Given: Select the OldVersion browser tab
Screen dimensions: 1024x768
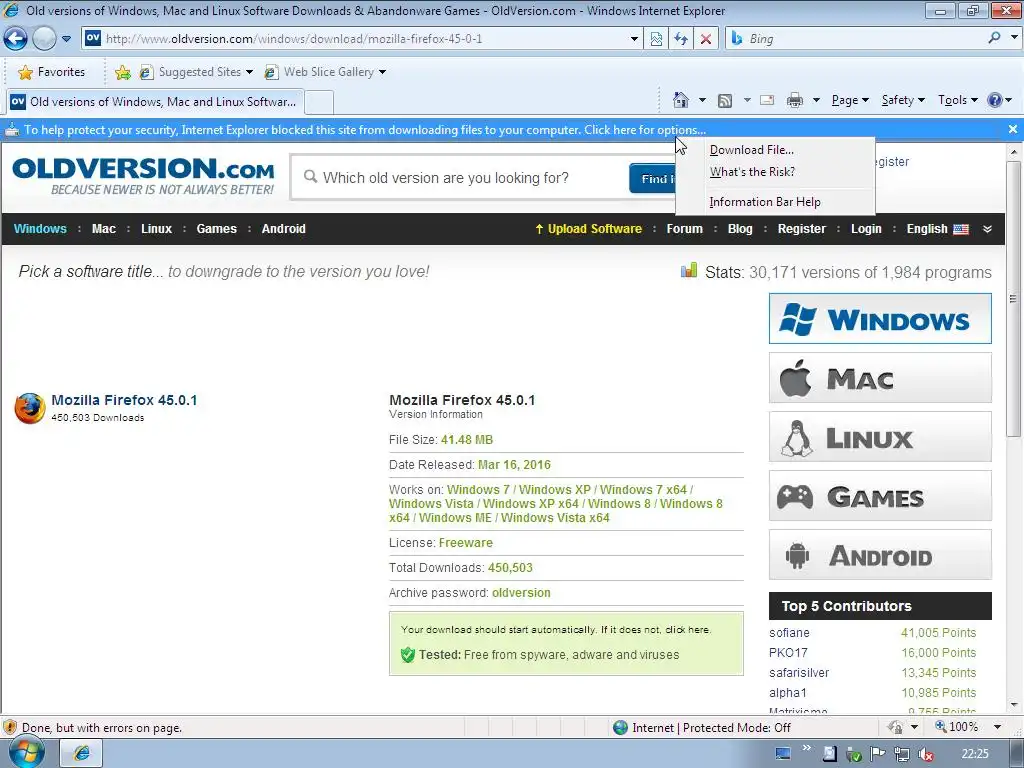Looking at the screenshot, I should click(x=154, y=102).
